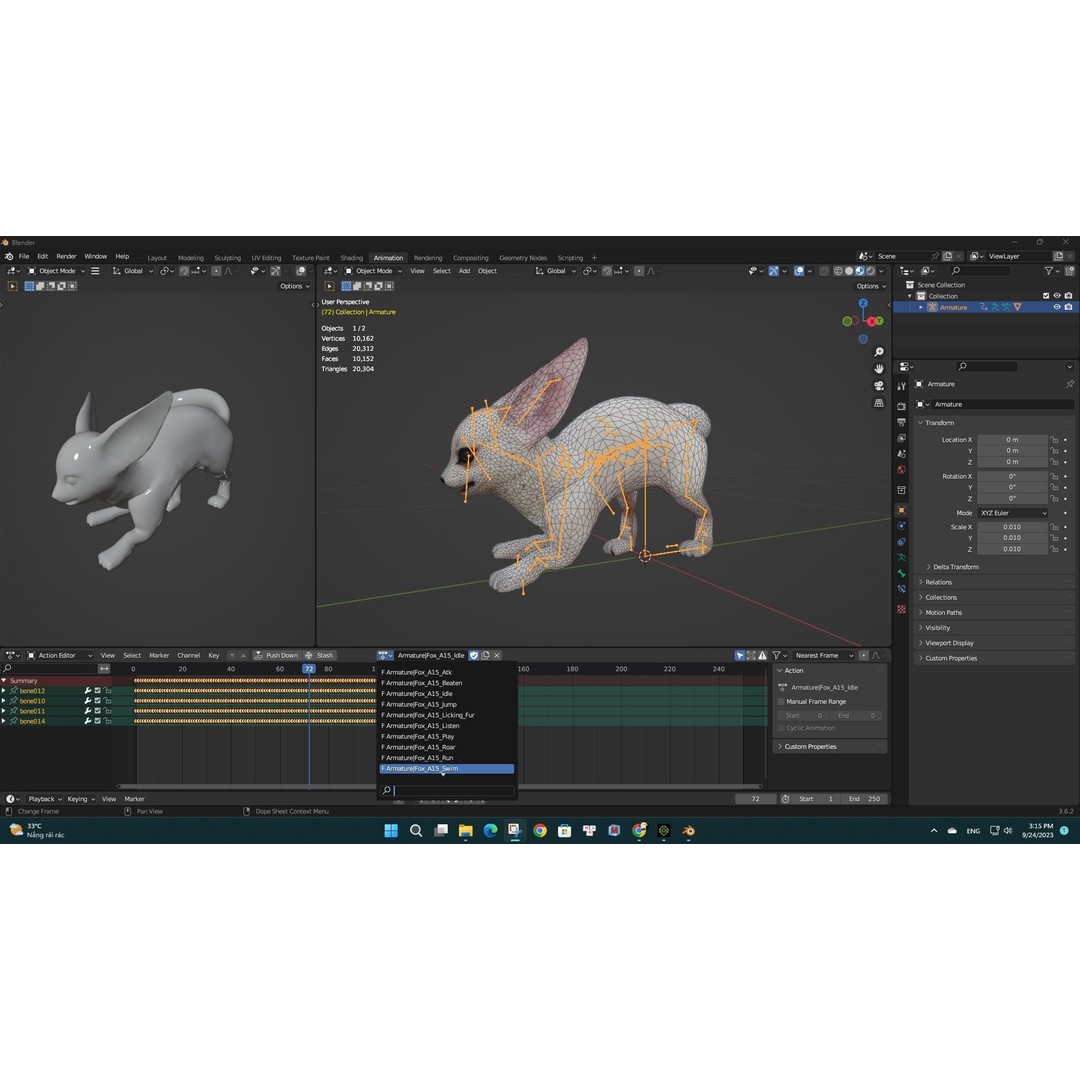Select rendered viewport shading mode
This screenshot has width=1080, height=1080.
tap(871, 271)
